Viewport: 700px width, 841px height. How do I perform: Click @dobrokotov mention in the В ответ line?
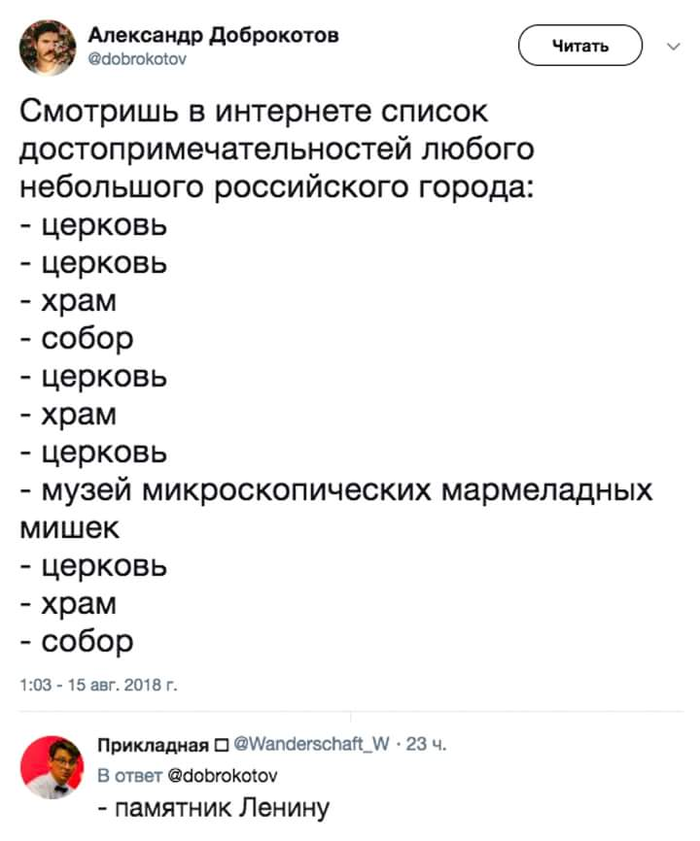(x=223, y=776)
